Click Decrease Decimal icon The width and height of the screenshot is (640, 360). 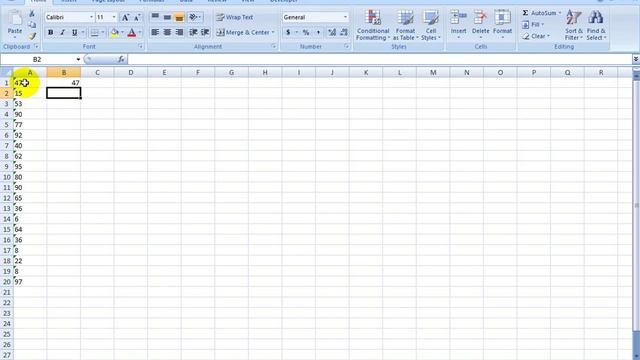click(344, 32)
